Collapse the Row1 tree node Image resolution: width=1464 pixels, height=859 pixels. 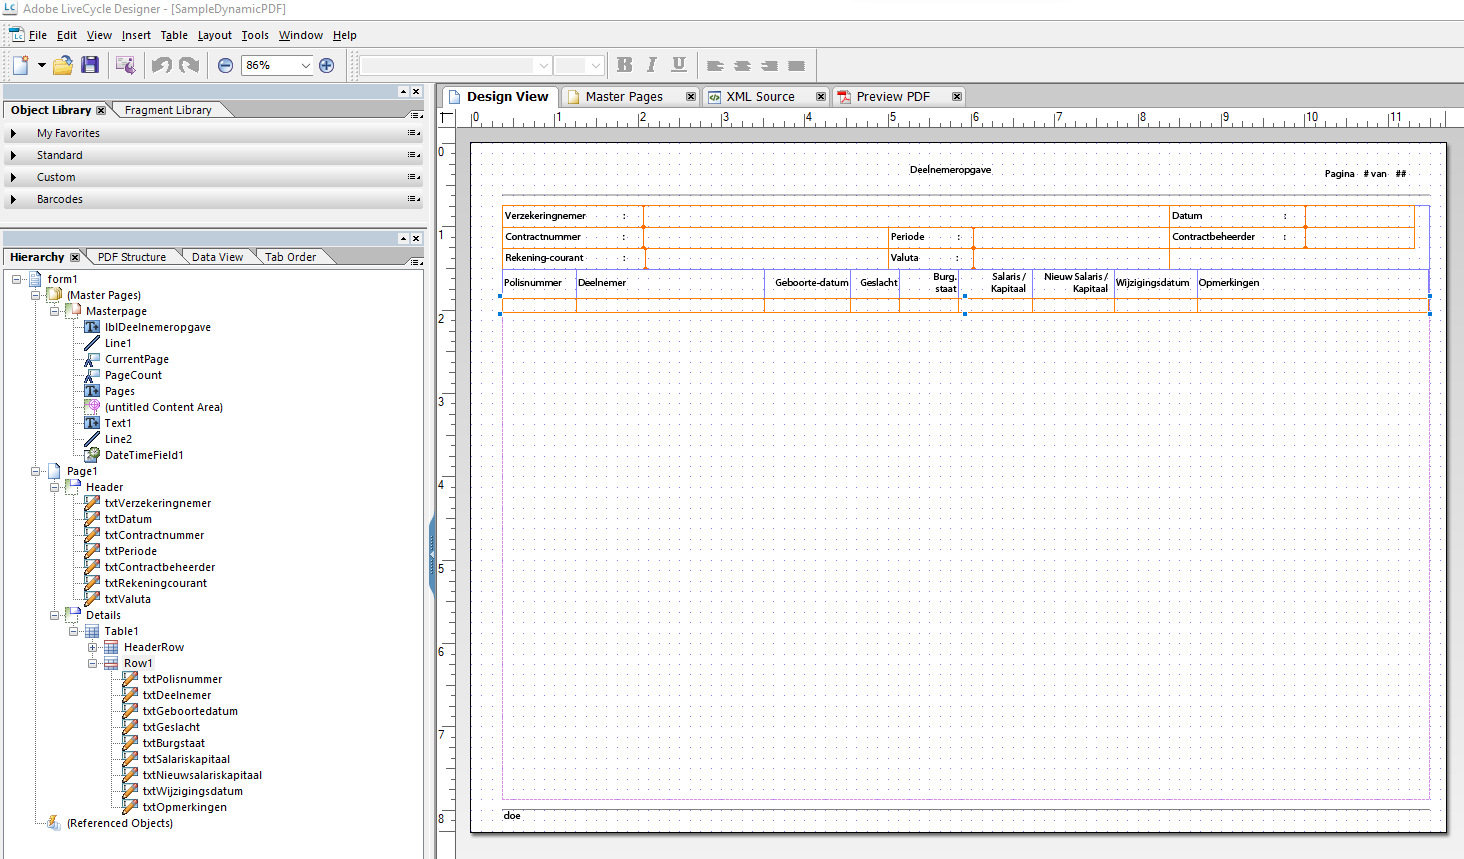point(93,663)
